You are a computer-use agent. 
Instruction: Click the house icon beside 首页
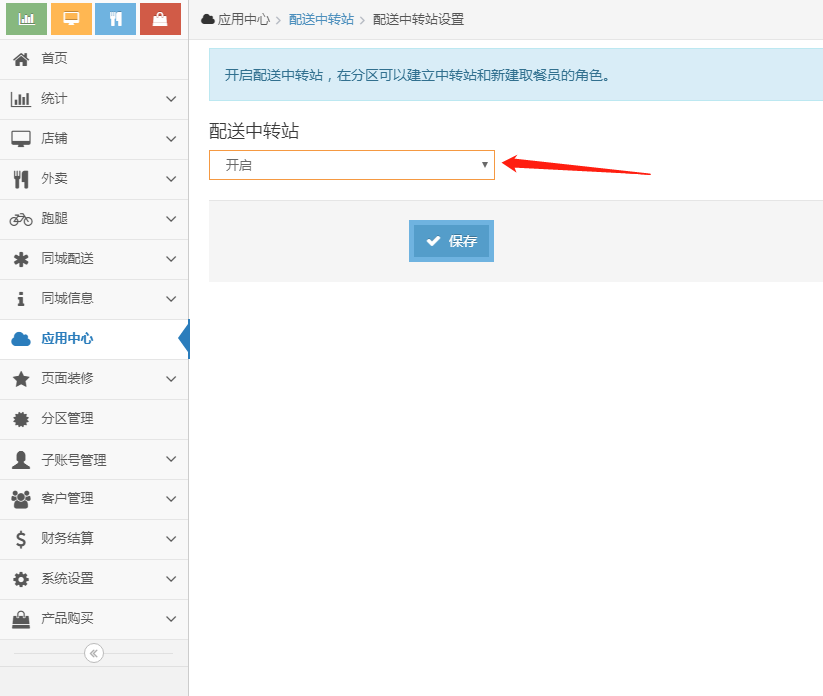[x=21, y=59]
